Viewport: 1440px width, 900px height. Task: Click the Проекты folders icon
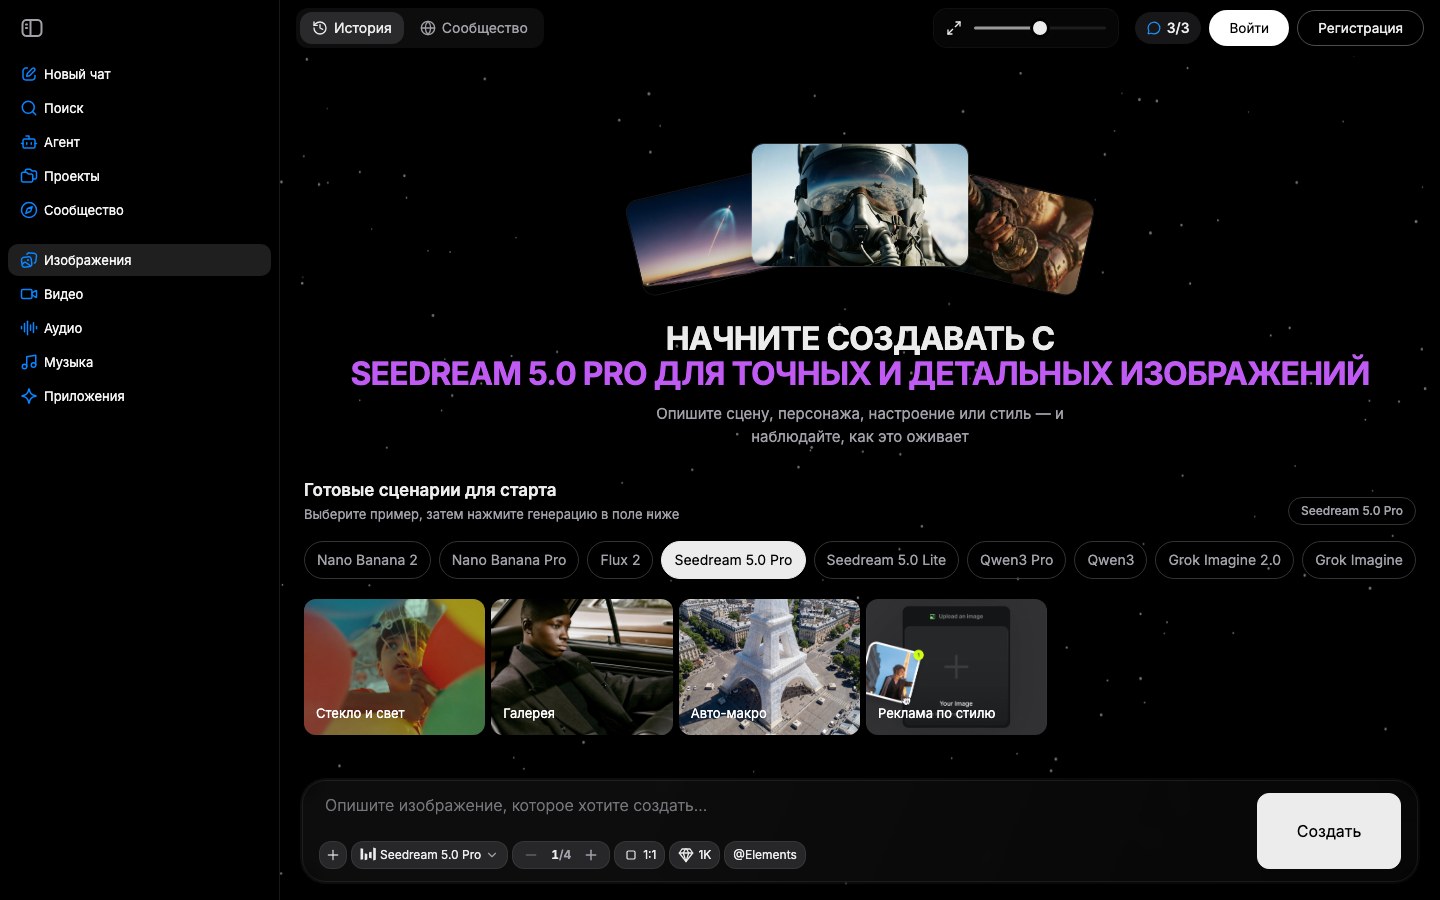click(x=29, y=176)
